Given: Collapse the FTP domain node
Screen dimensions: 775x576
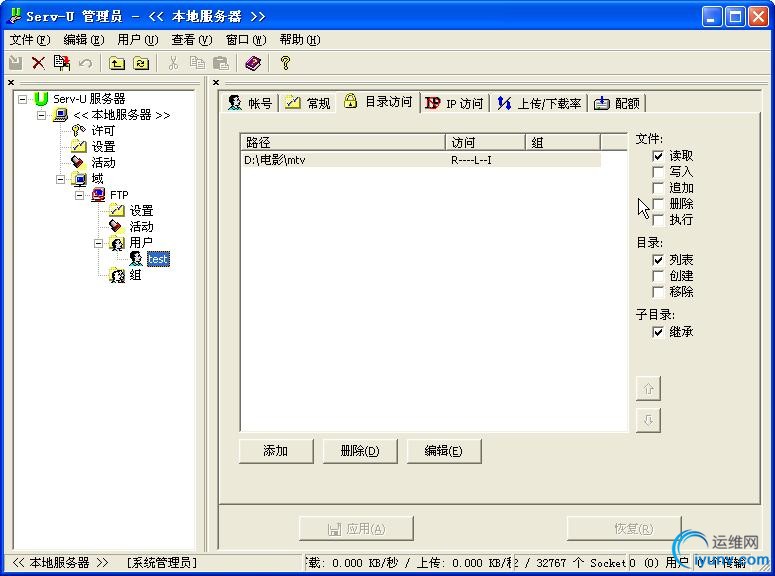Looking at the screenshot, I should click(x=80, y=195).
